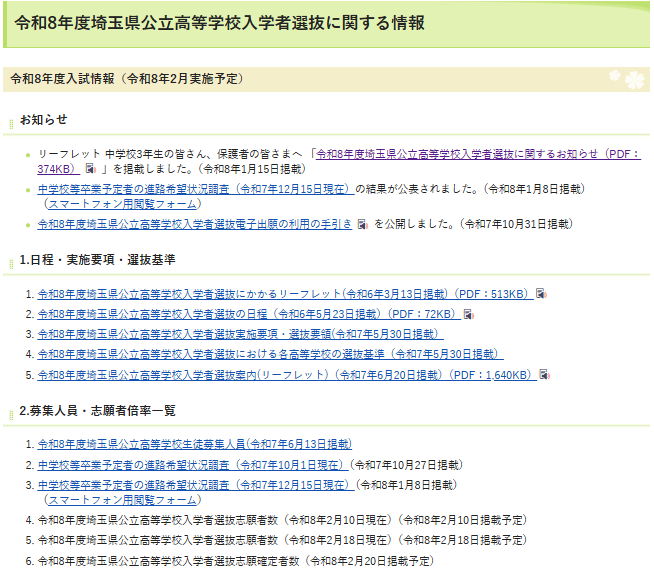This screenshot has height=581, width=654.
Task: Click the file icon next to 電子出願の利用の手引き
Action: point(363,224)
